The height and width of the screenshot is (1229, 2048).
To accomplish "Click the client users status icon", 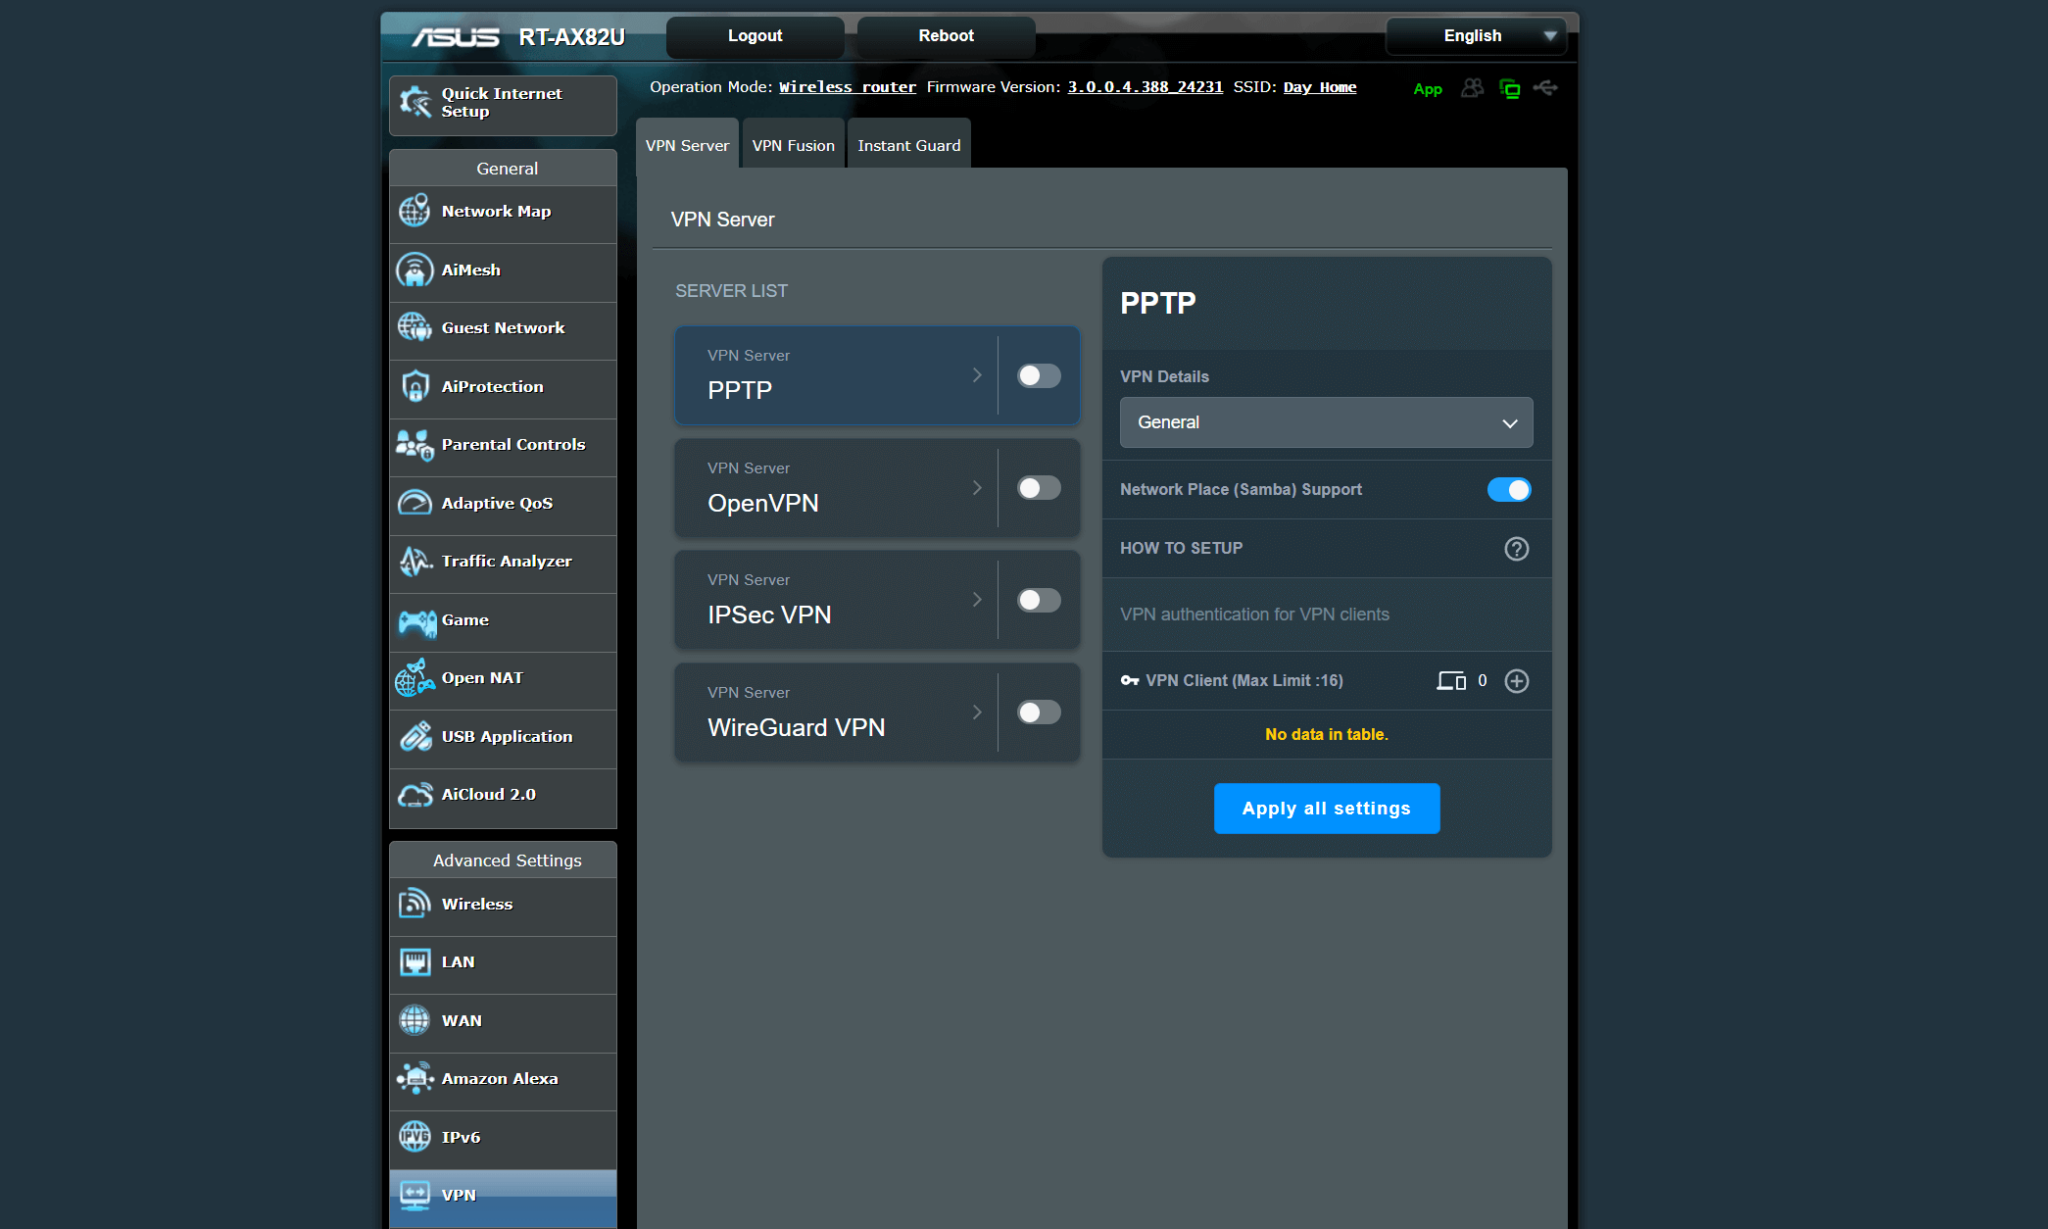I will (x=1472, y=88).
